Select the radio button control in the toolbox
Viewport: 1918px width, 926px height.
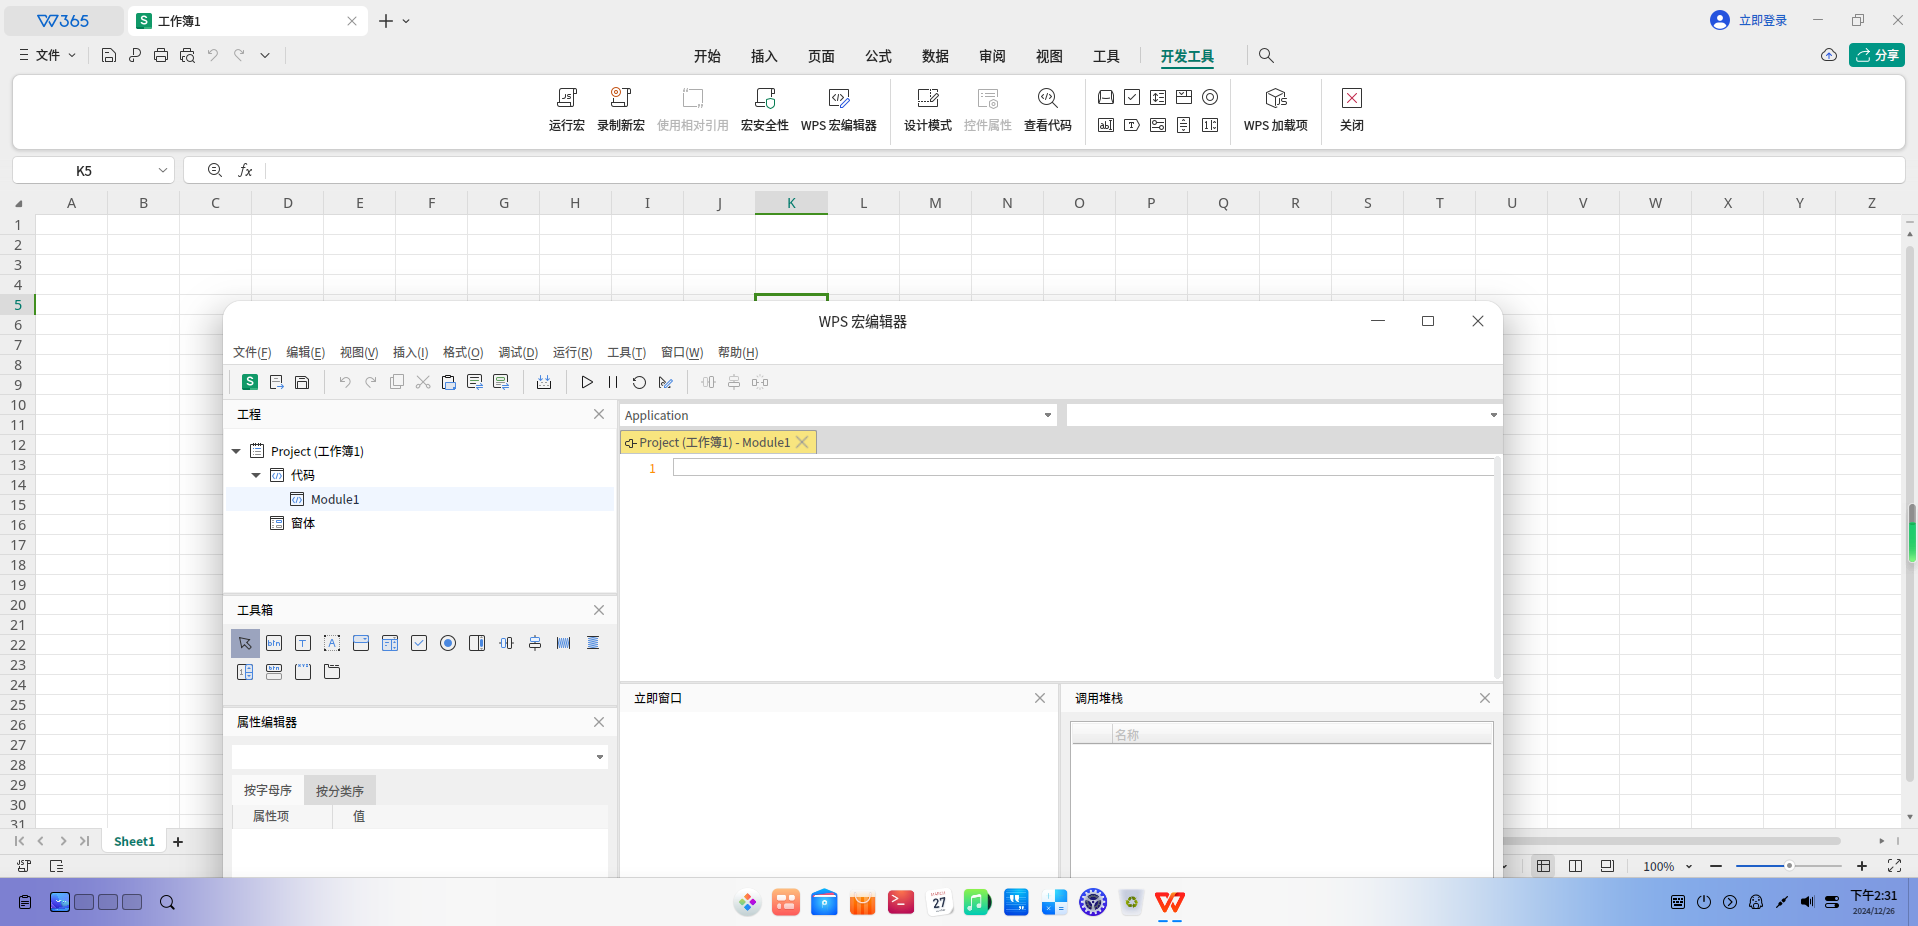point(448,643)
